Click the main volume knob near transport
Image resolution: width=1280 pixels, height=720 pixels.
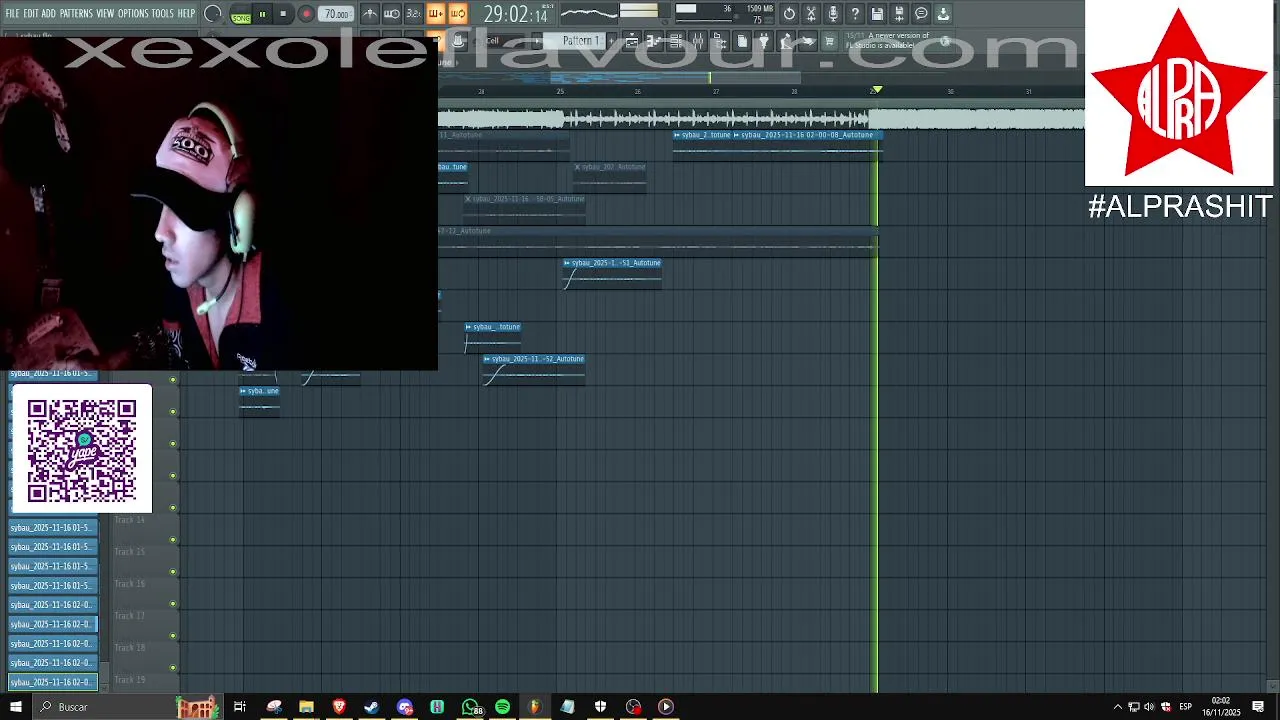coord(213,14)
